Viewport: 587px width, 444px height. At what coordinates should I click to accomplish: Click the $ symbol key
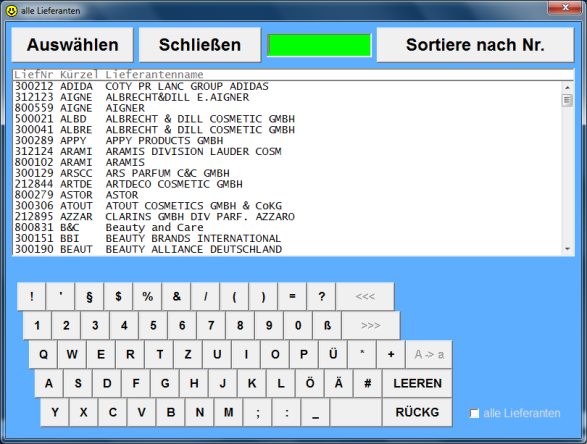(x=118, y=296)
